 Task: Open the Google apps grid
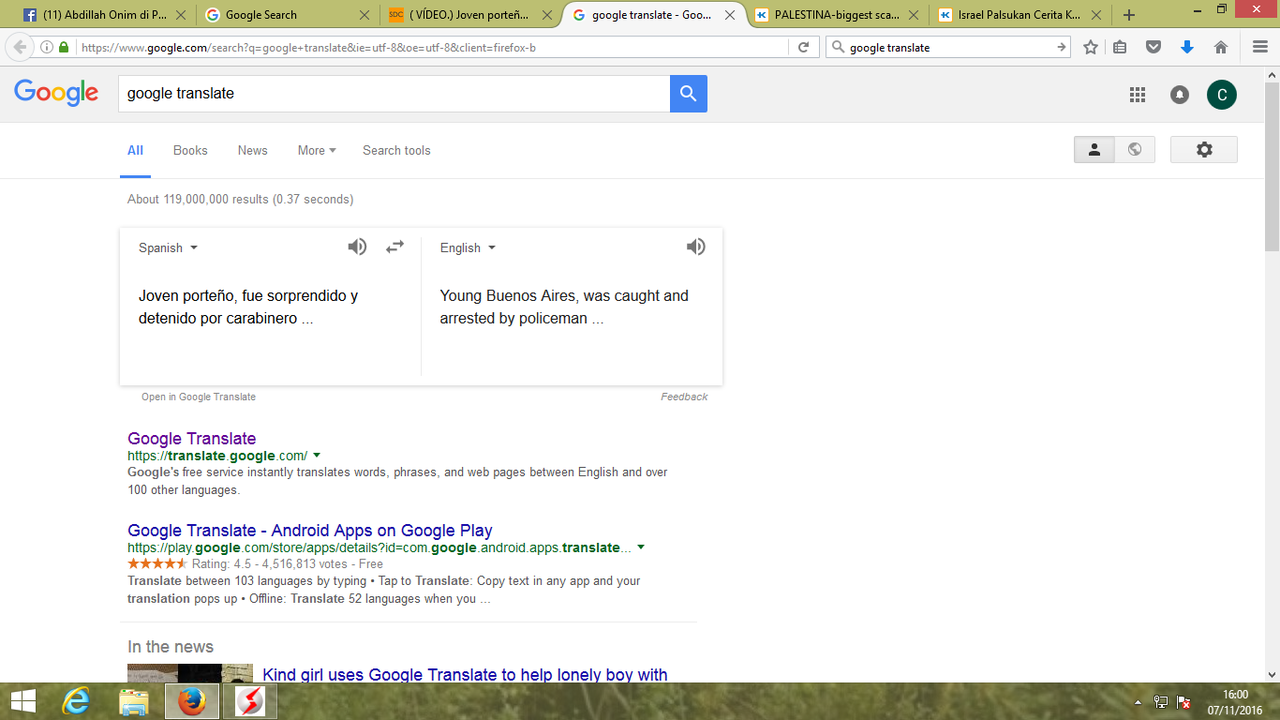tap(1137, 94)
